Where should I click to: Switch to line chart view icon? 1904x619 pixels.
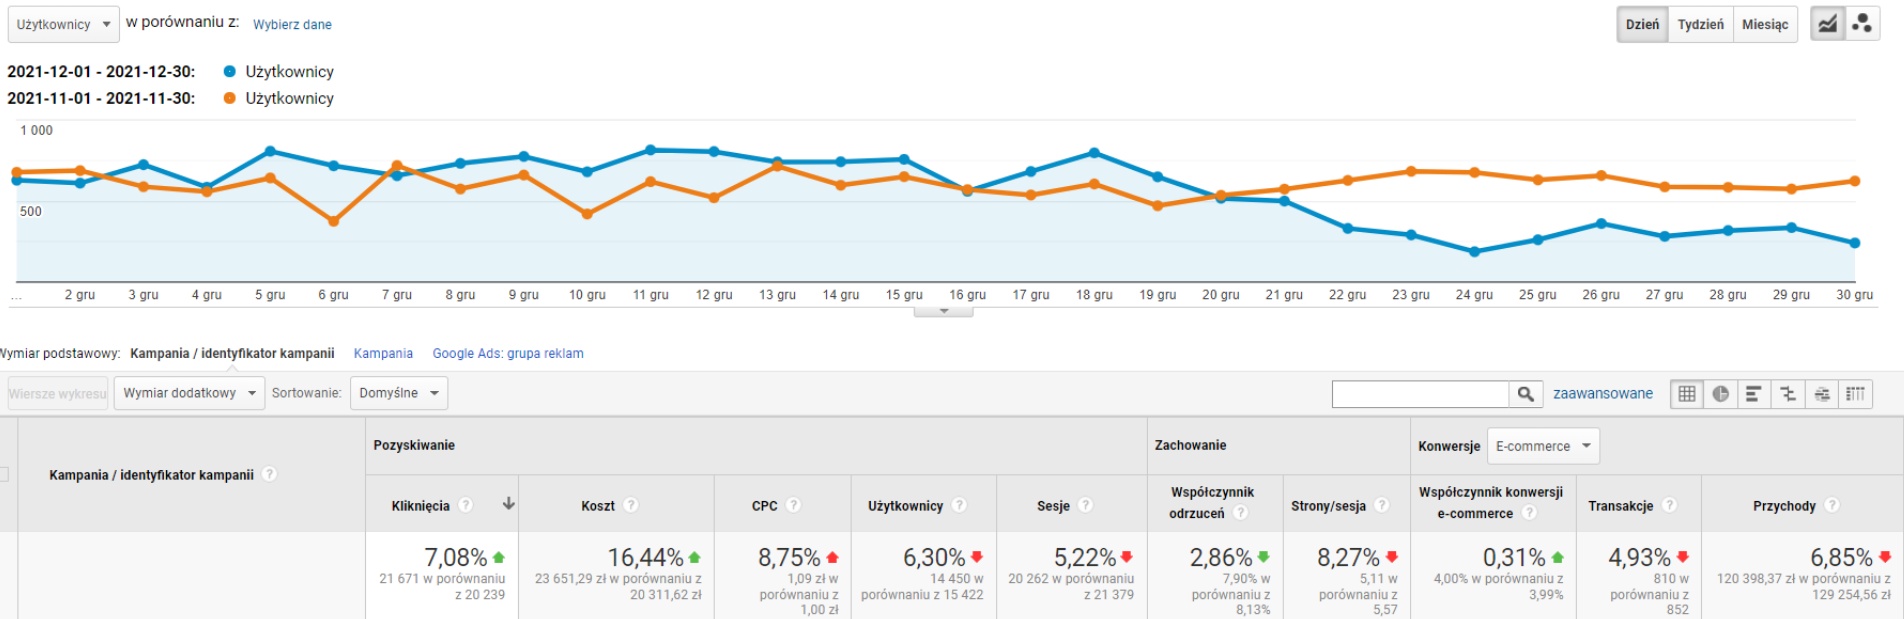[1827, 24]
